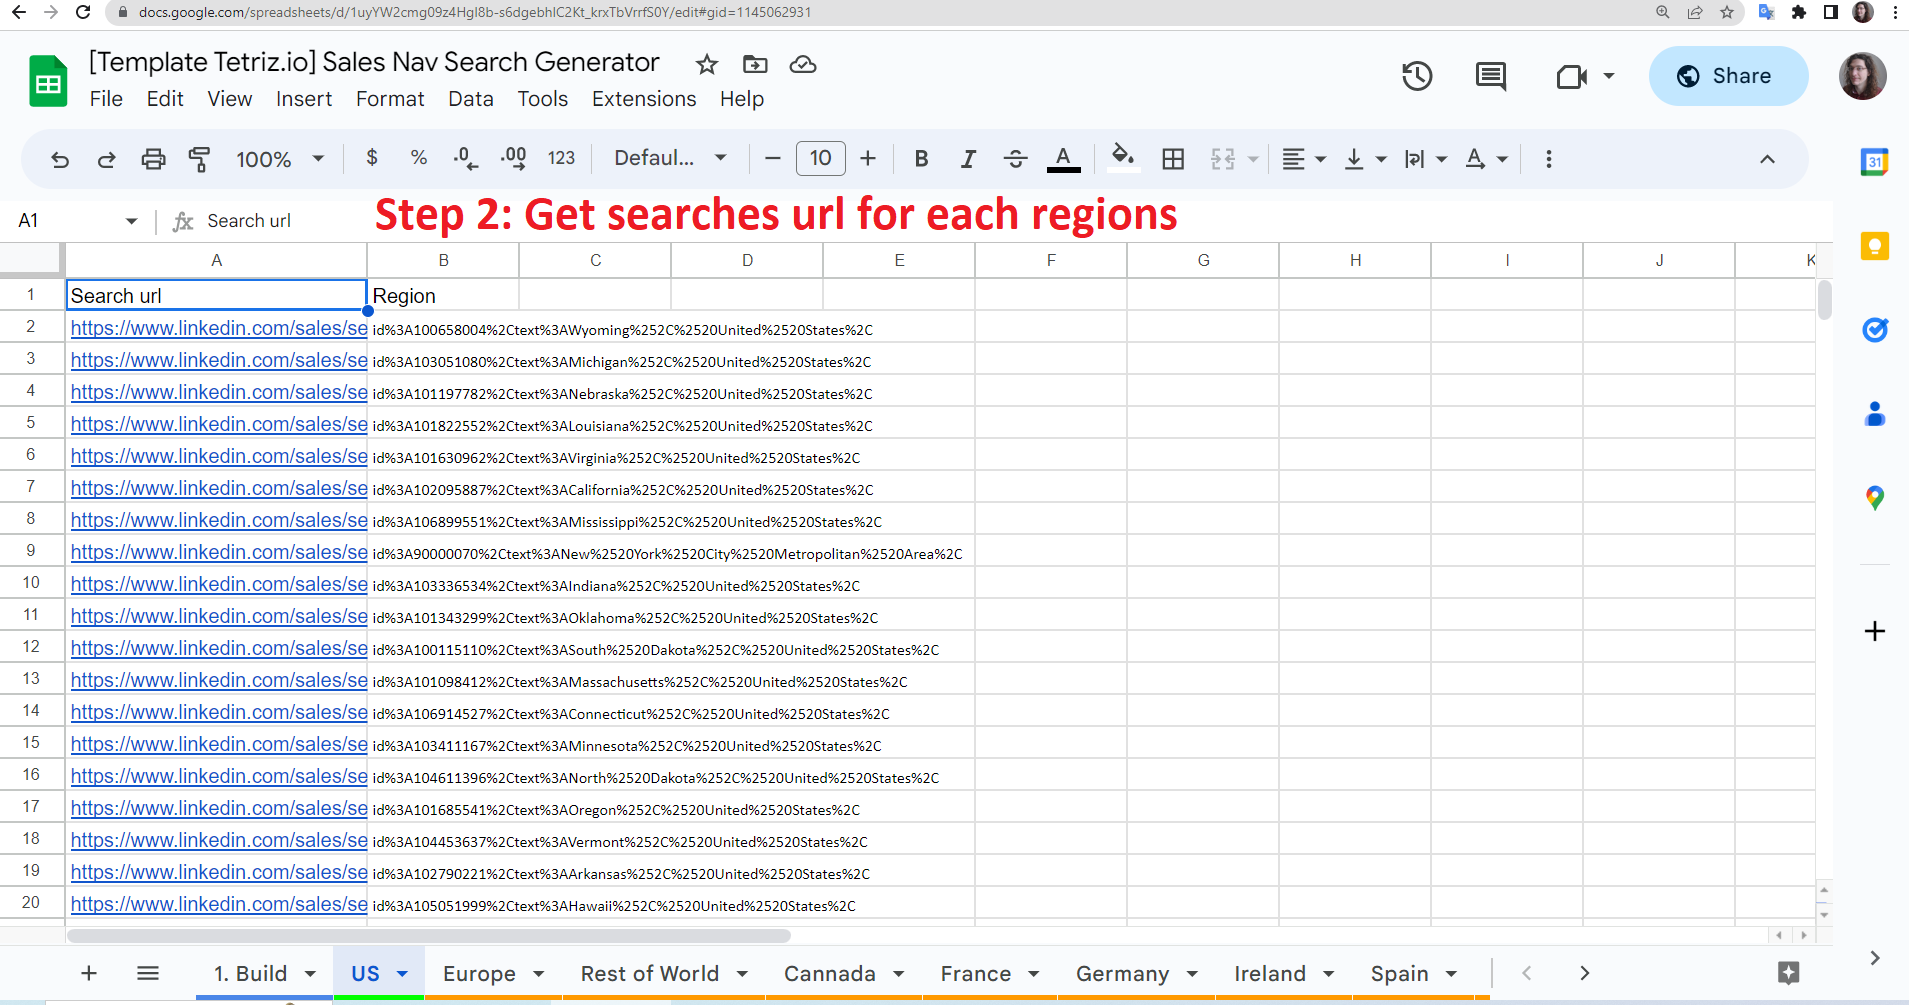Toggle italic formatting
Screen dimensions: 1909x1005
(968, 159)
